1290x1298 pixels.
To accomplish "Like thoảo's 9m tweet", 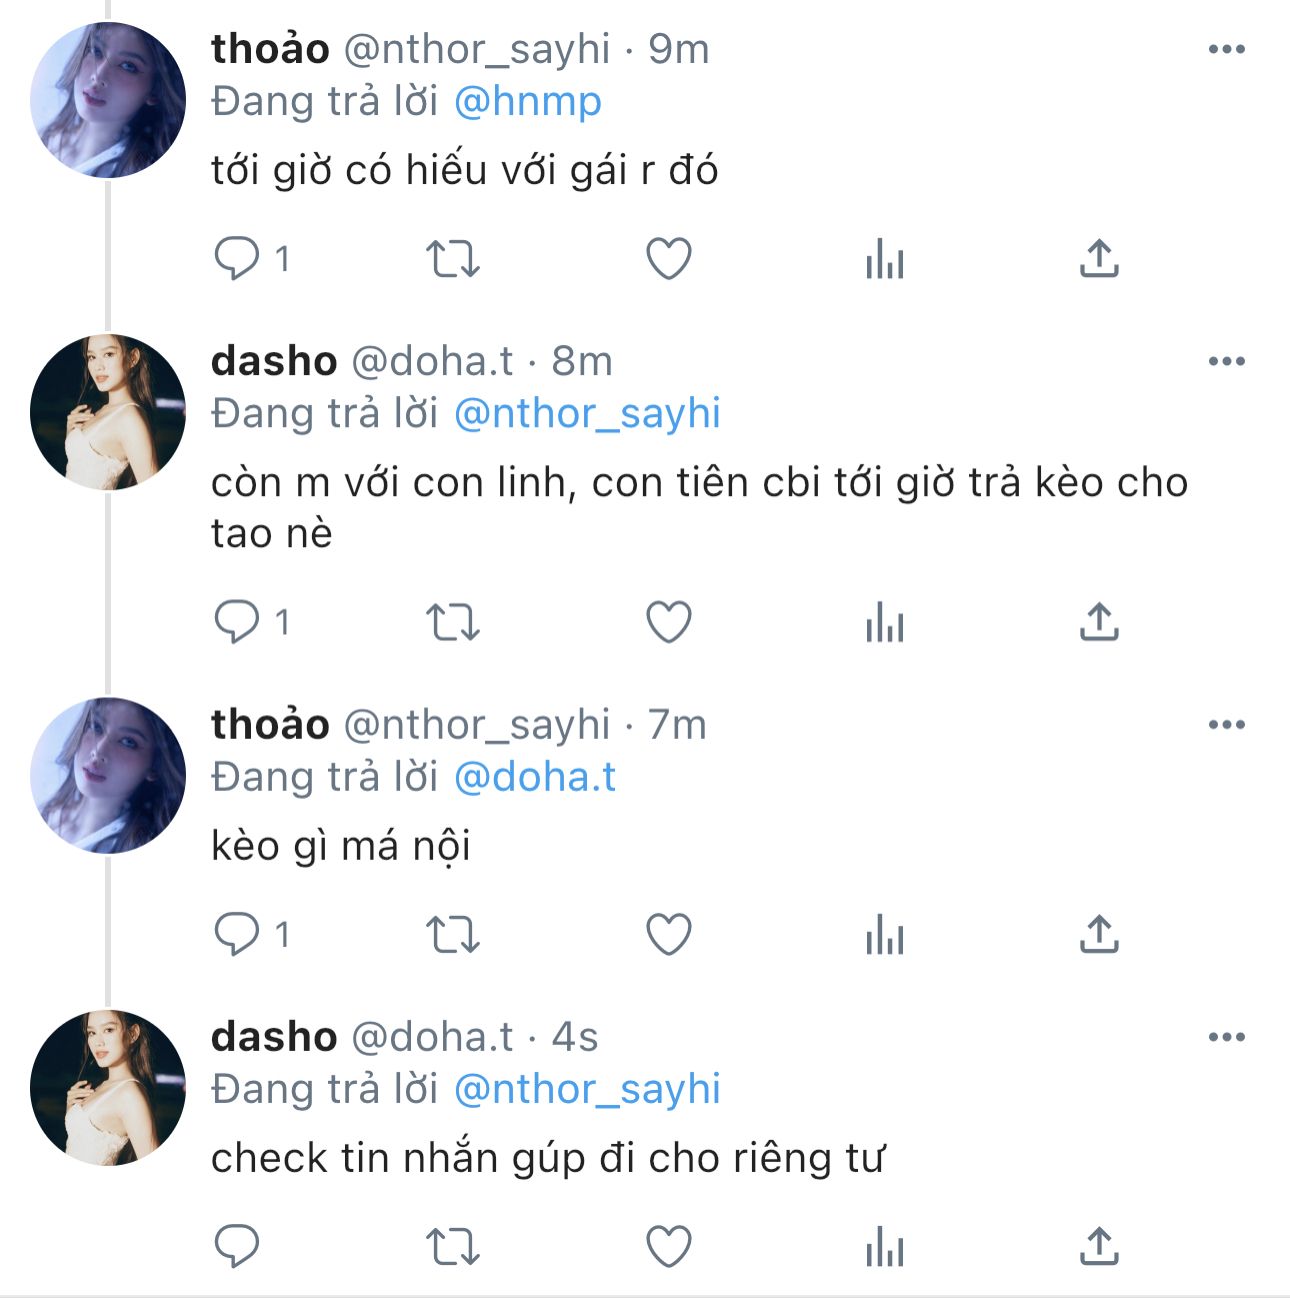I will click(x=669, y=259).
